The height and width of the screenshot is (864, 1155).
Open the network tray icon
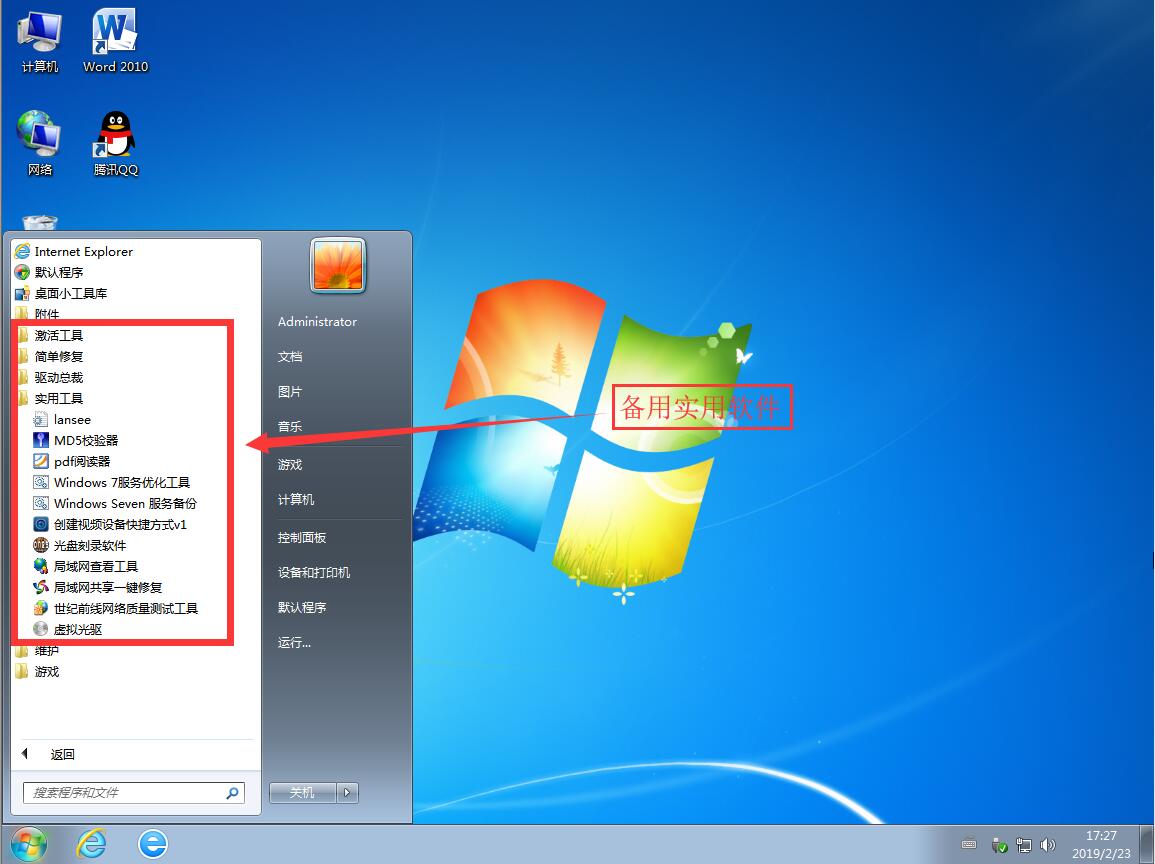pos(1024,845)
